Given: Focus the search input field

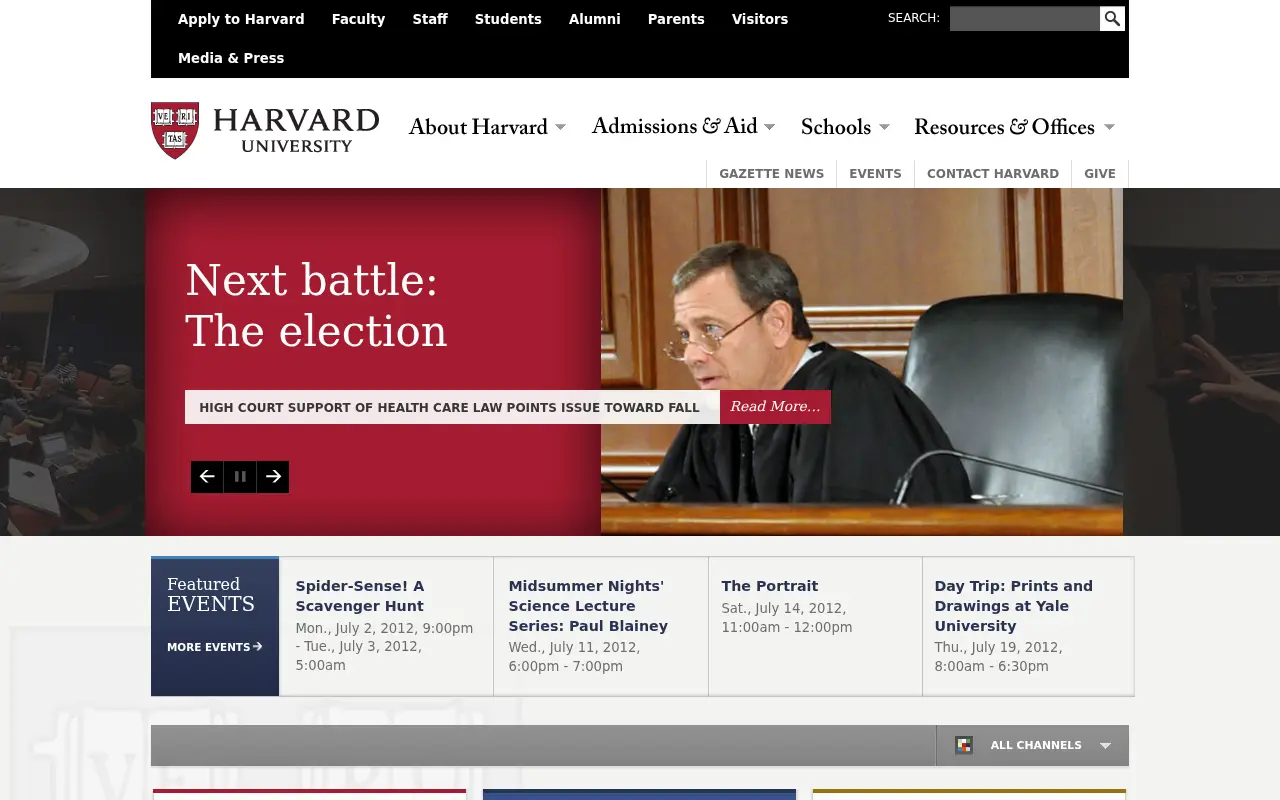Looking at the screenshot, I should point(1025,19).
